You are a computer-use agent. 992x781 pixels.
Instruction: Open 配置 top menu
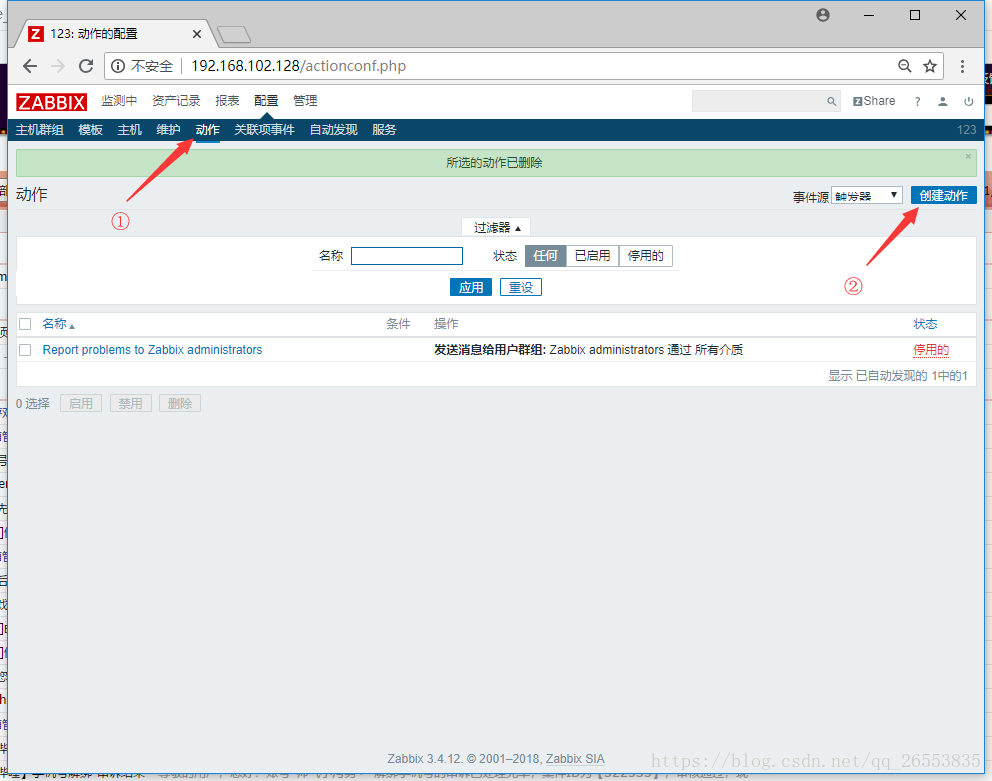point(266,101)
